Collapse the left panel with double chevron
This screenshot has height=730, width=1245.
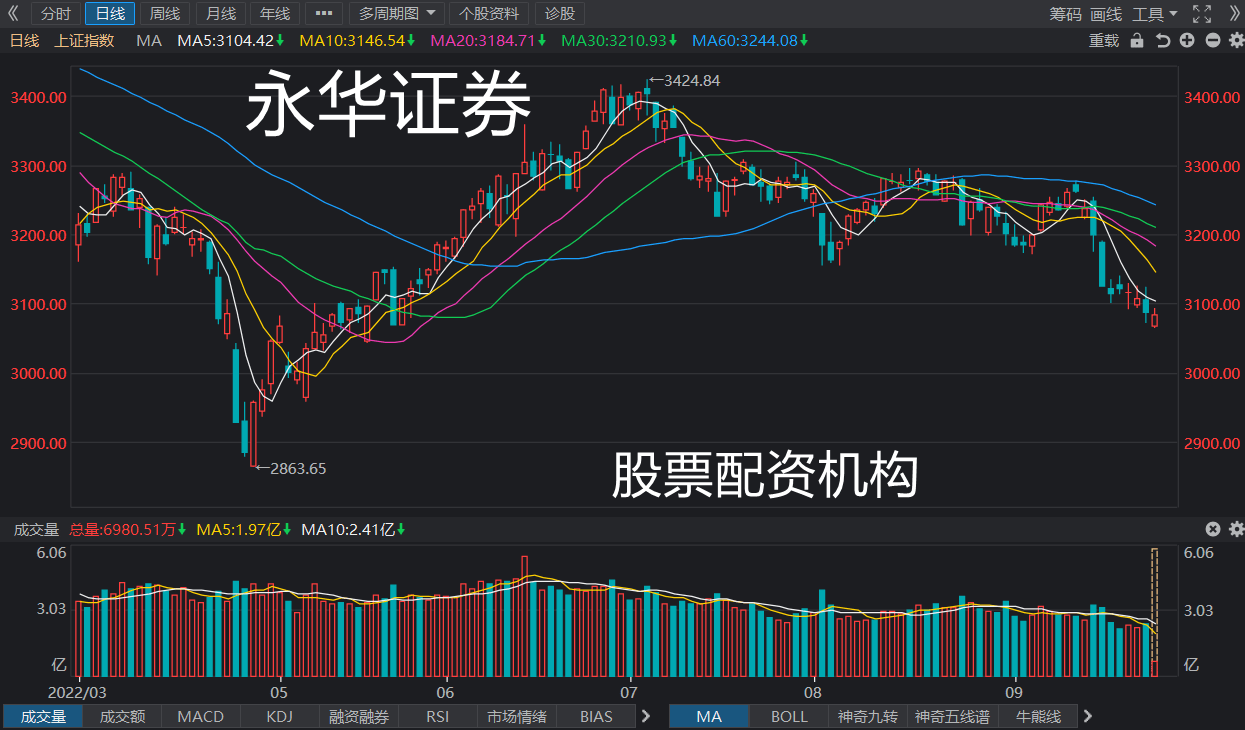click(12, 14)
